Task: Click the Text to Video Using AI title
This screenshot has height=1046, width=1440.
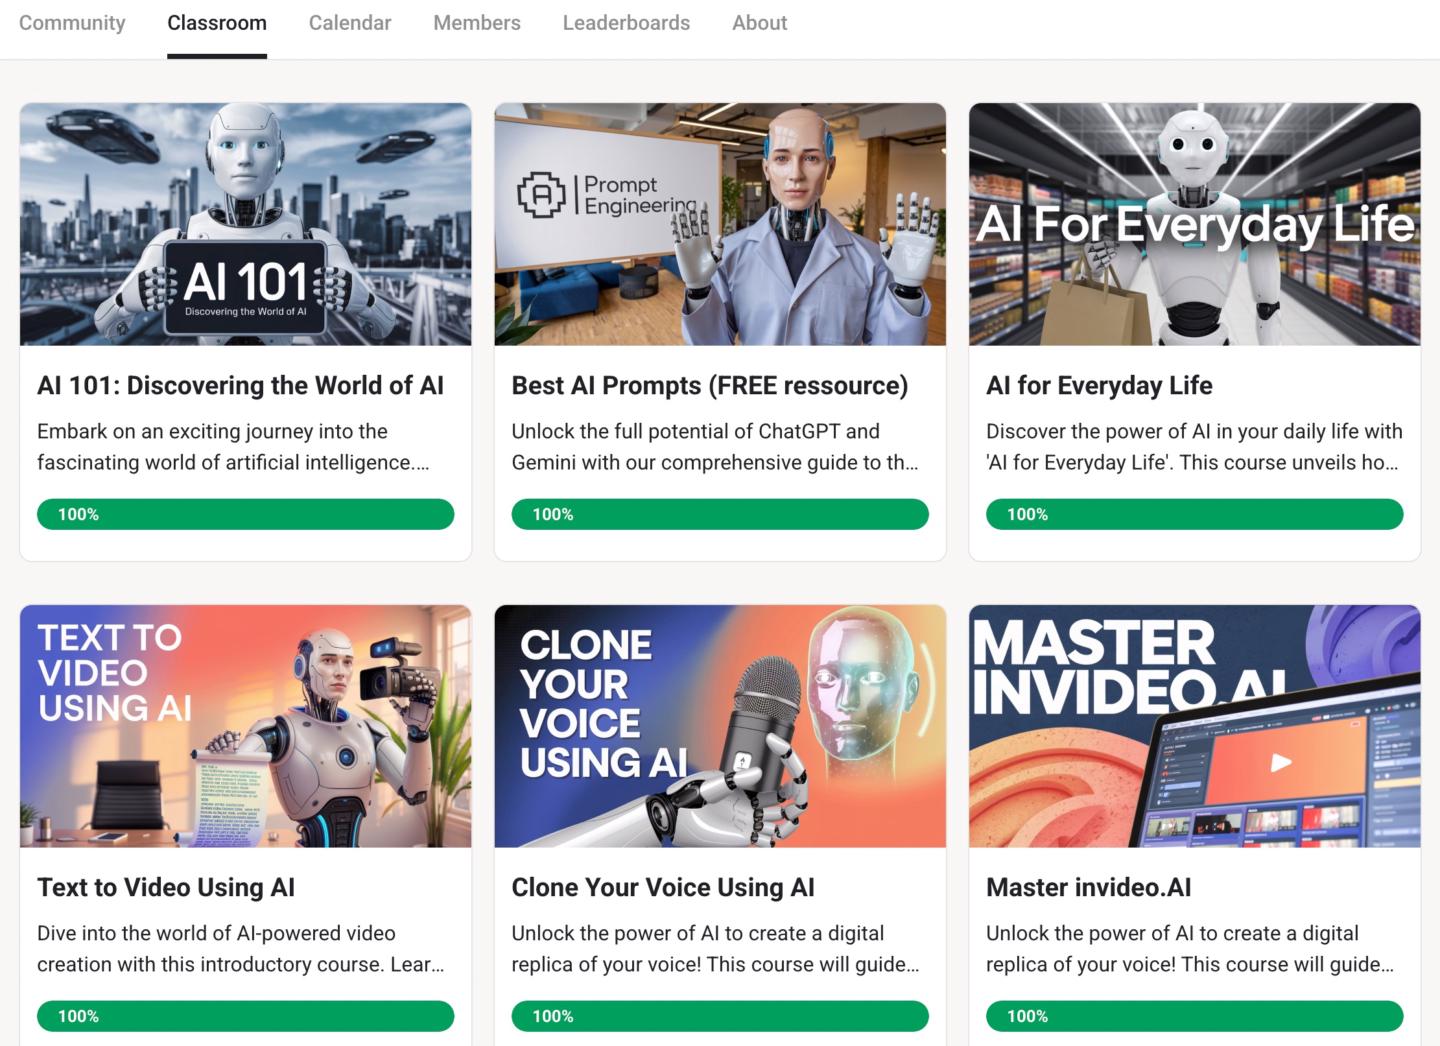Action: [166, 887]
